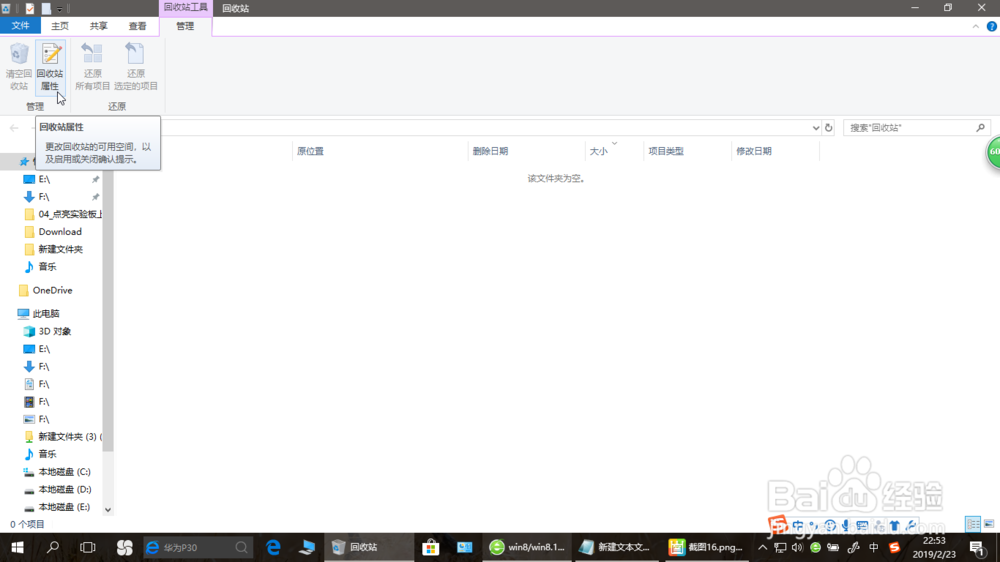1000x562 pixels.
Task: Collapse the ribbon with chevron arrow
Action: 976,26
